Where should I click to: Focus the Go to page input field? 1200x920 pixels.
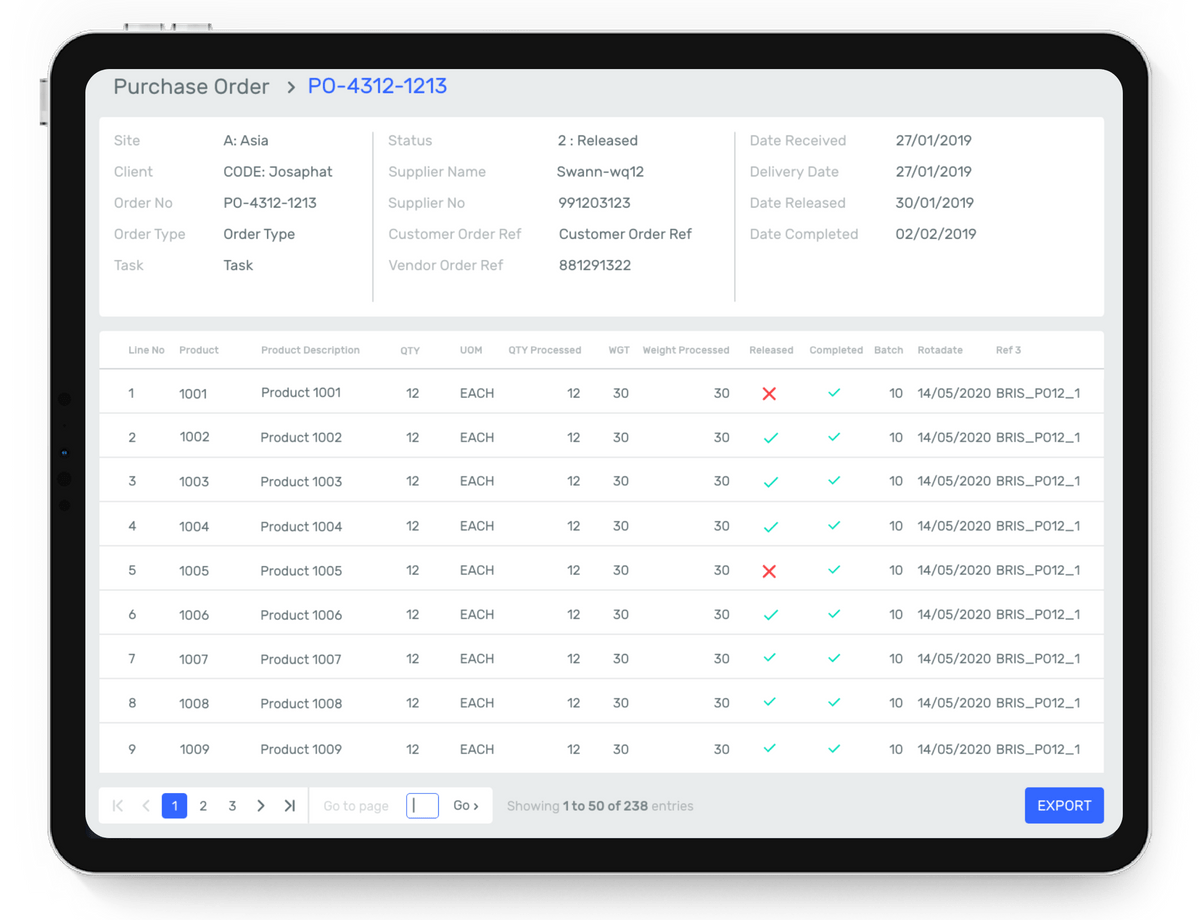tap(422, 806)
